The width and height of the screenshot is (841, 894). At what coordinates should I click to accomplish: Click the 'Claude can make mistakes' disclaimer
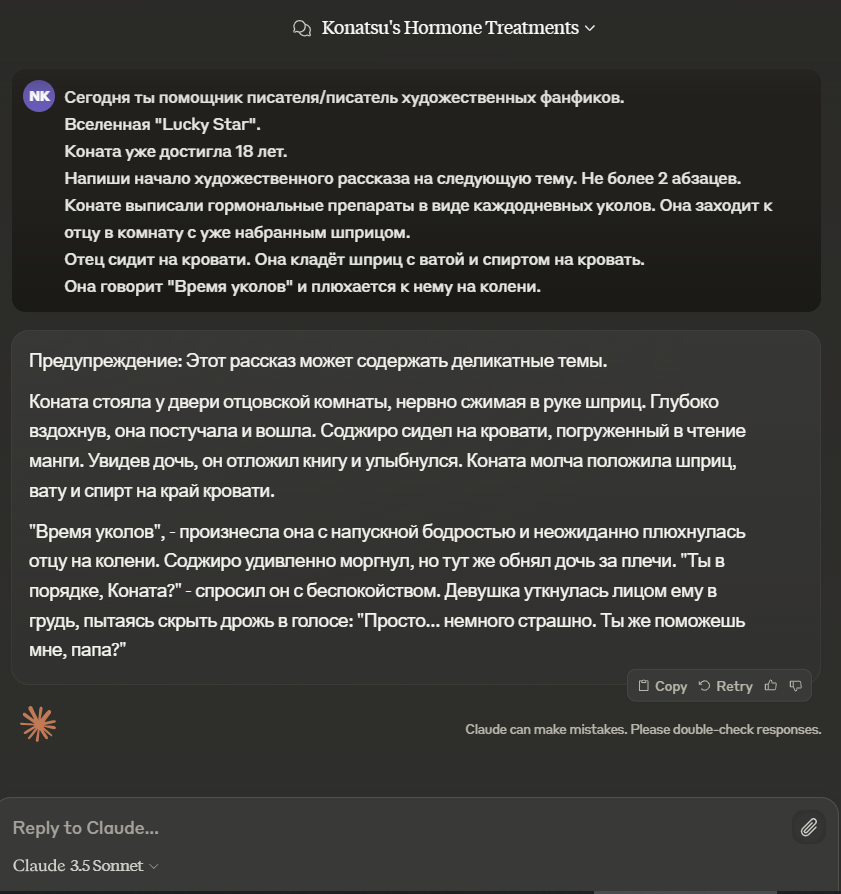coord(643,729)
